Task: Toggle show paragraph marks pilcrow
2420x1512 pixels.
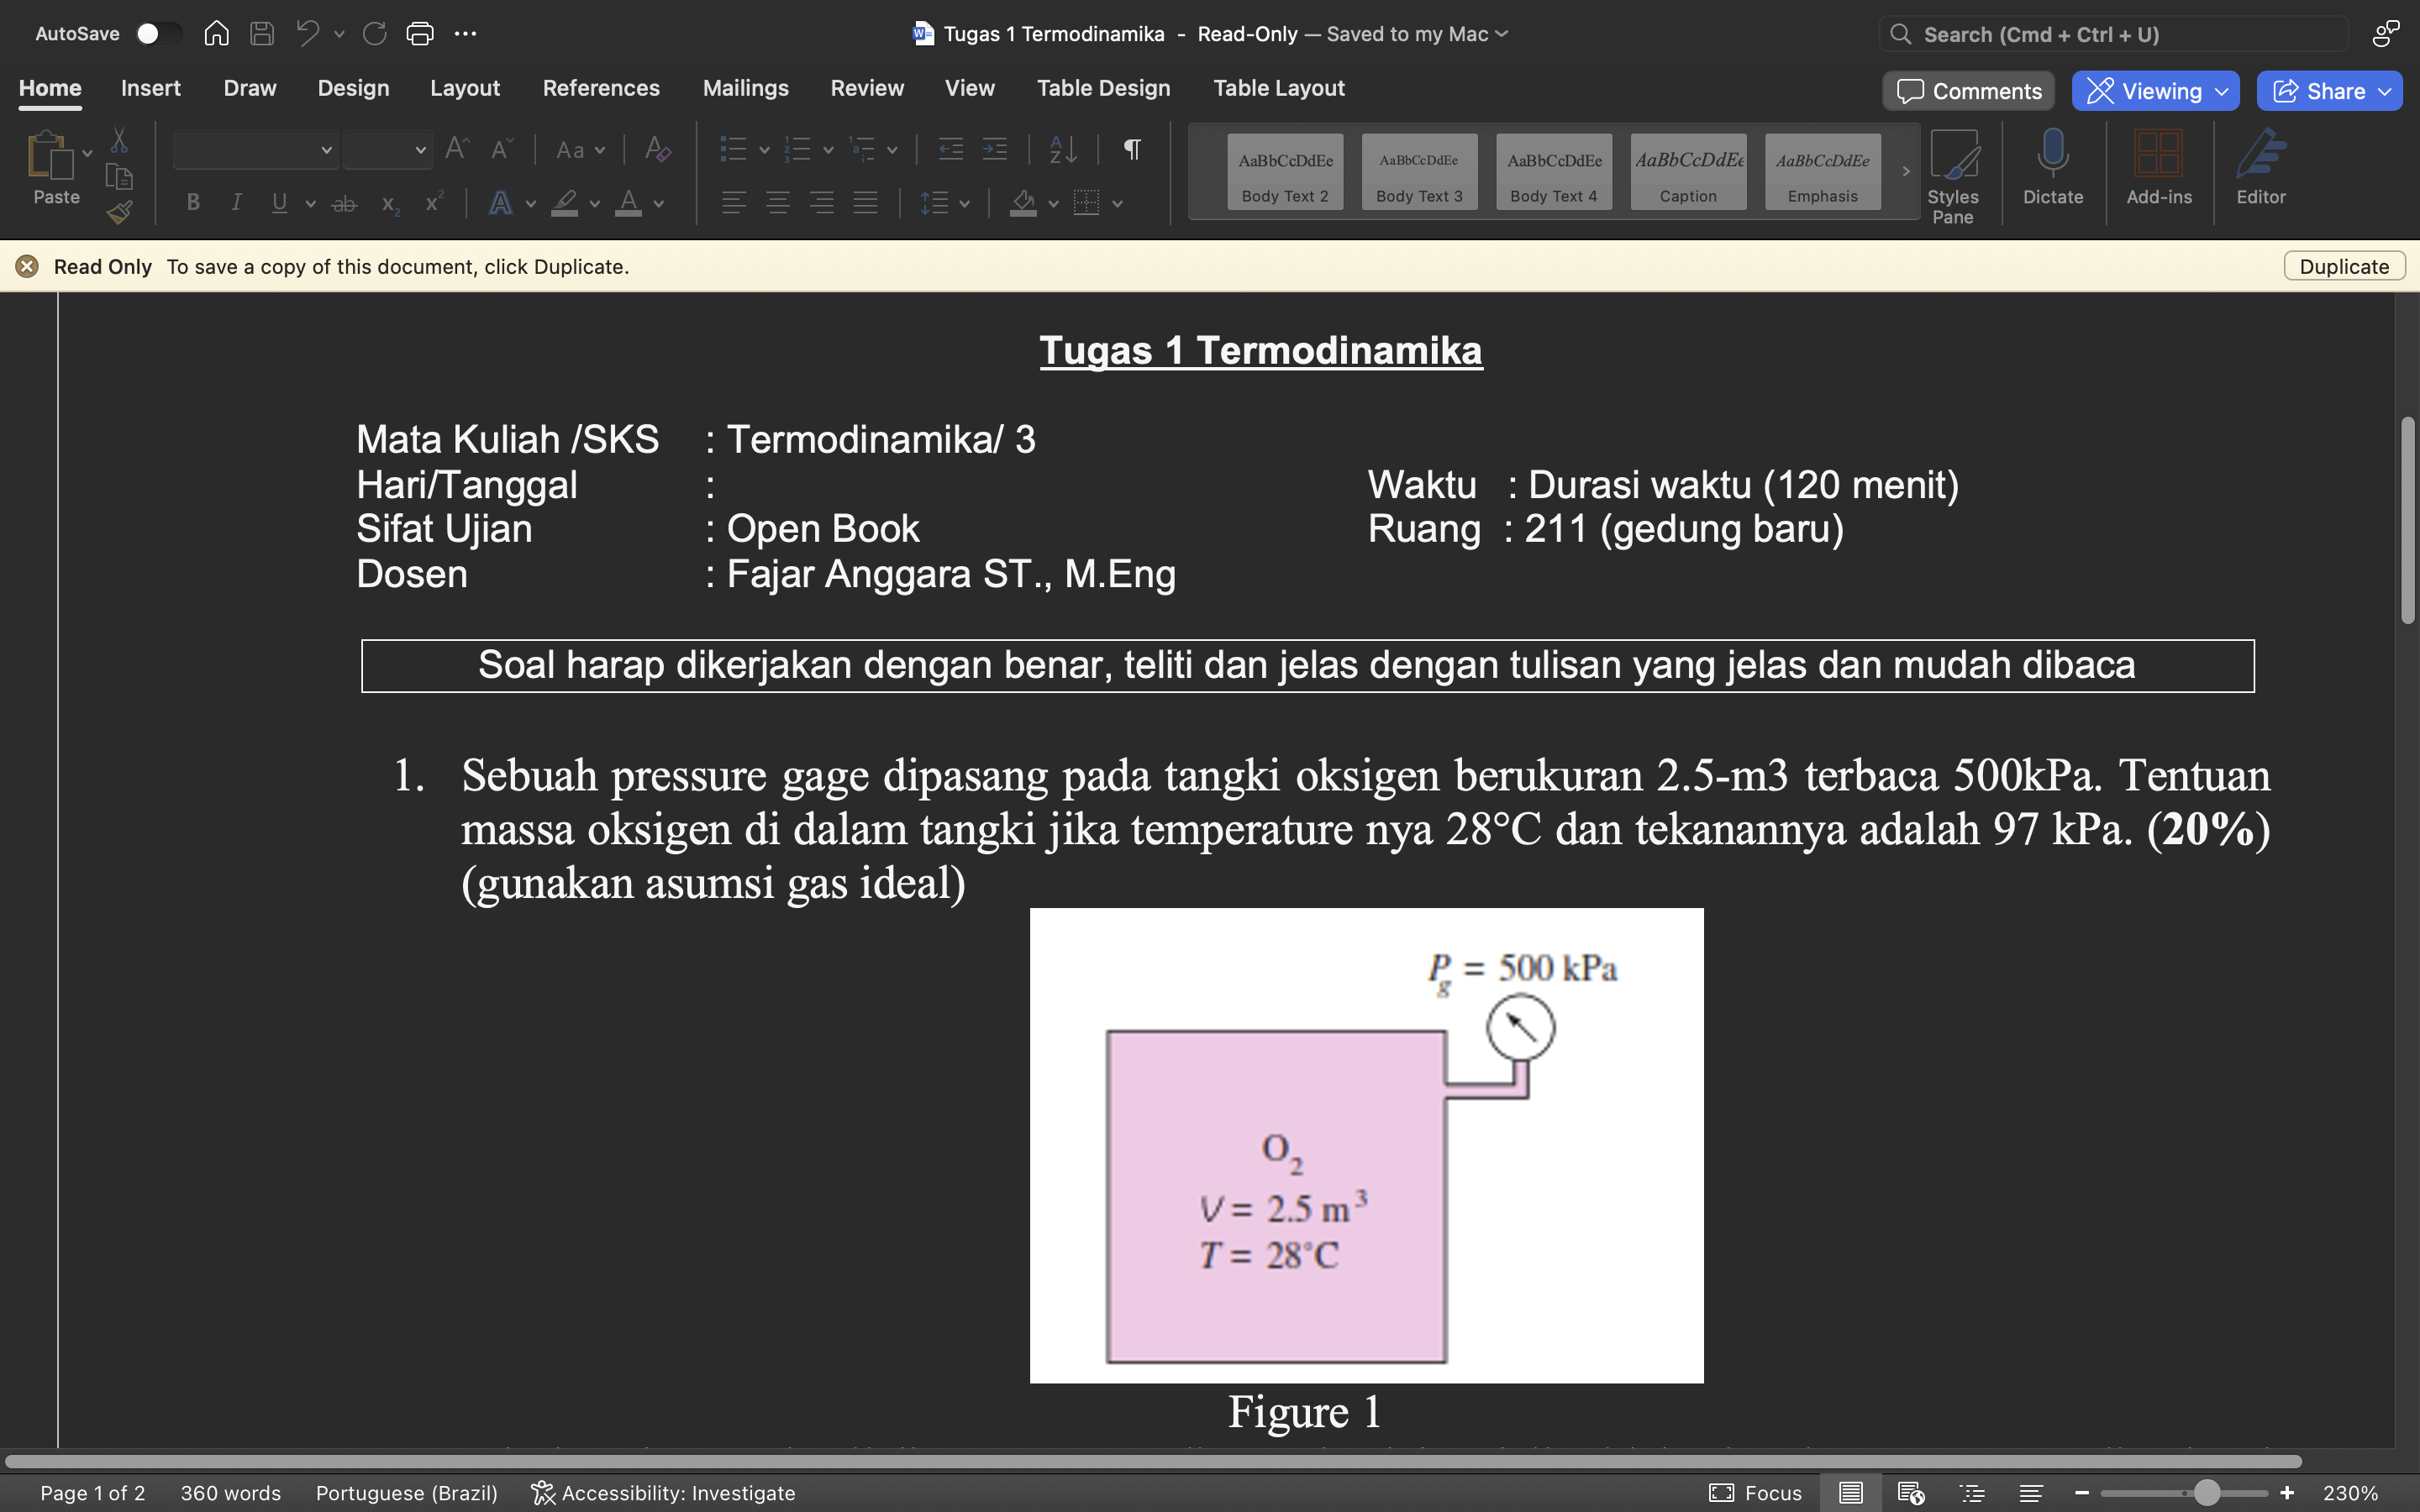Action: coord(1132,149)
